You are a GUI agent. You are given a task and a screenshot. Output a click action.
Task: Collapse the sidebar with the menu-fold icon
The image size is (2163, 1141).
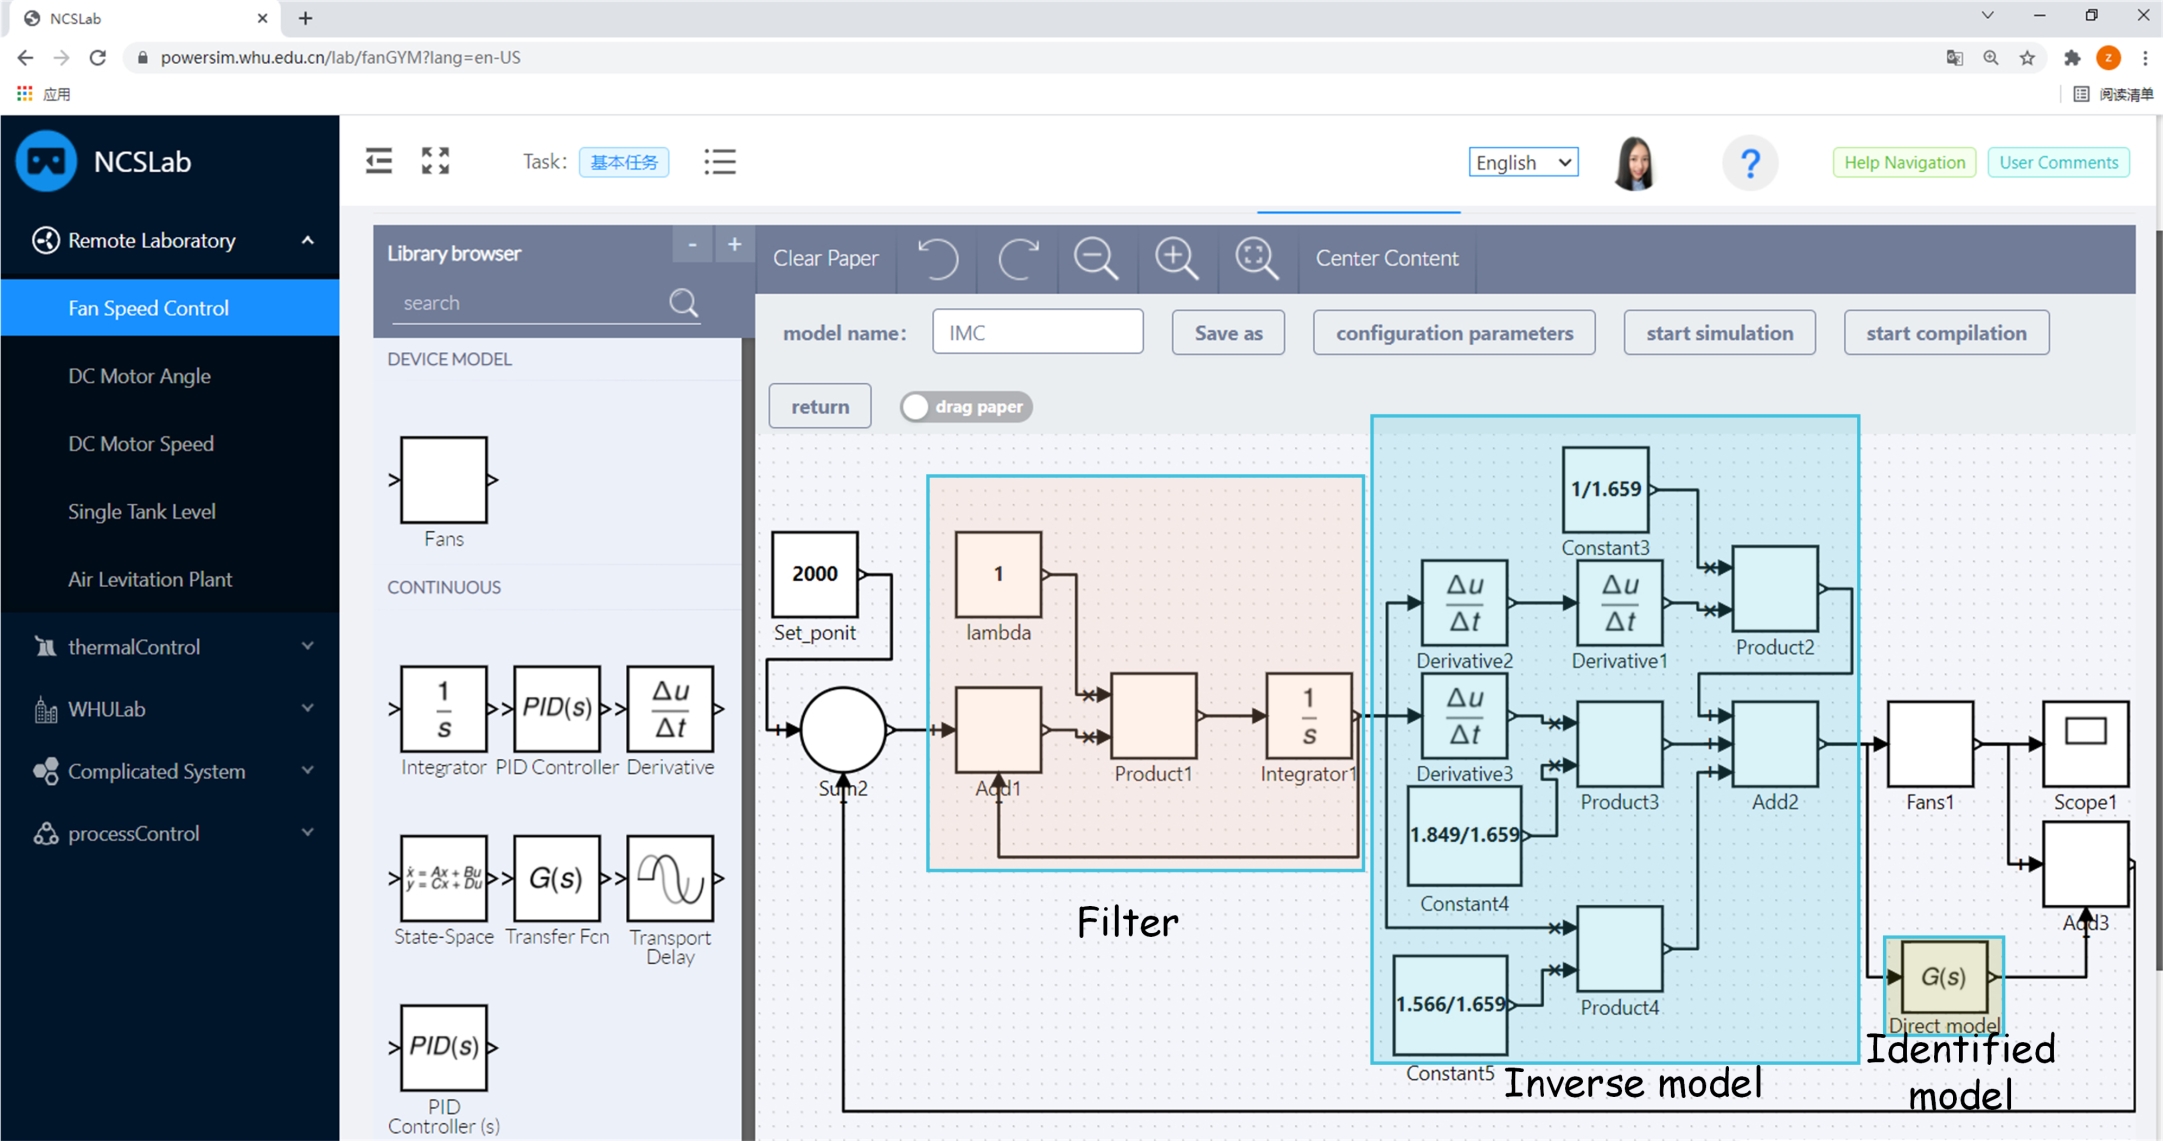[x=379, y=161]
